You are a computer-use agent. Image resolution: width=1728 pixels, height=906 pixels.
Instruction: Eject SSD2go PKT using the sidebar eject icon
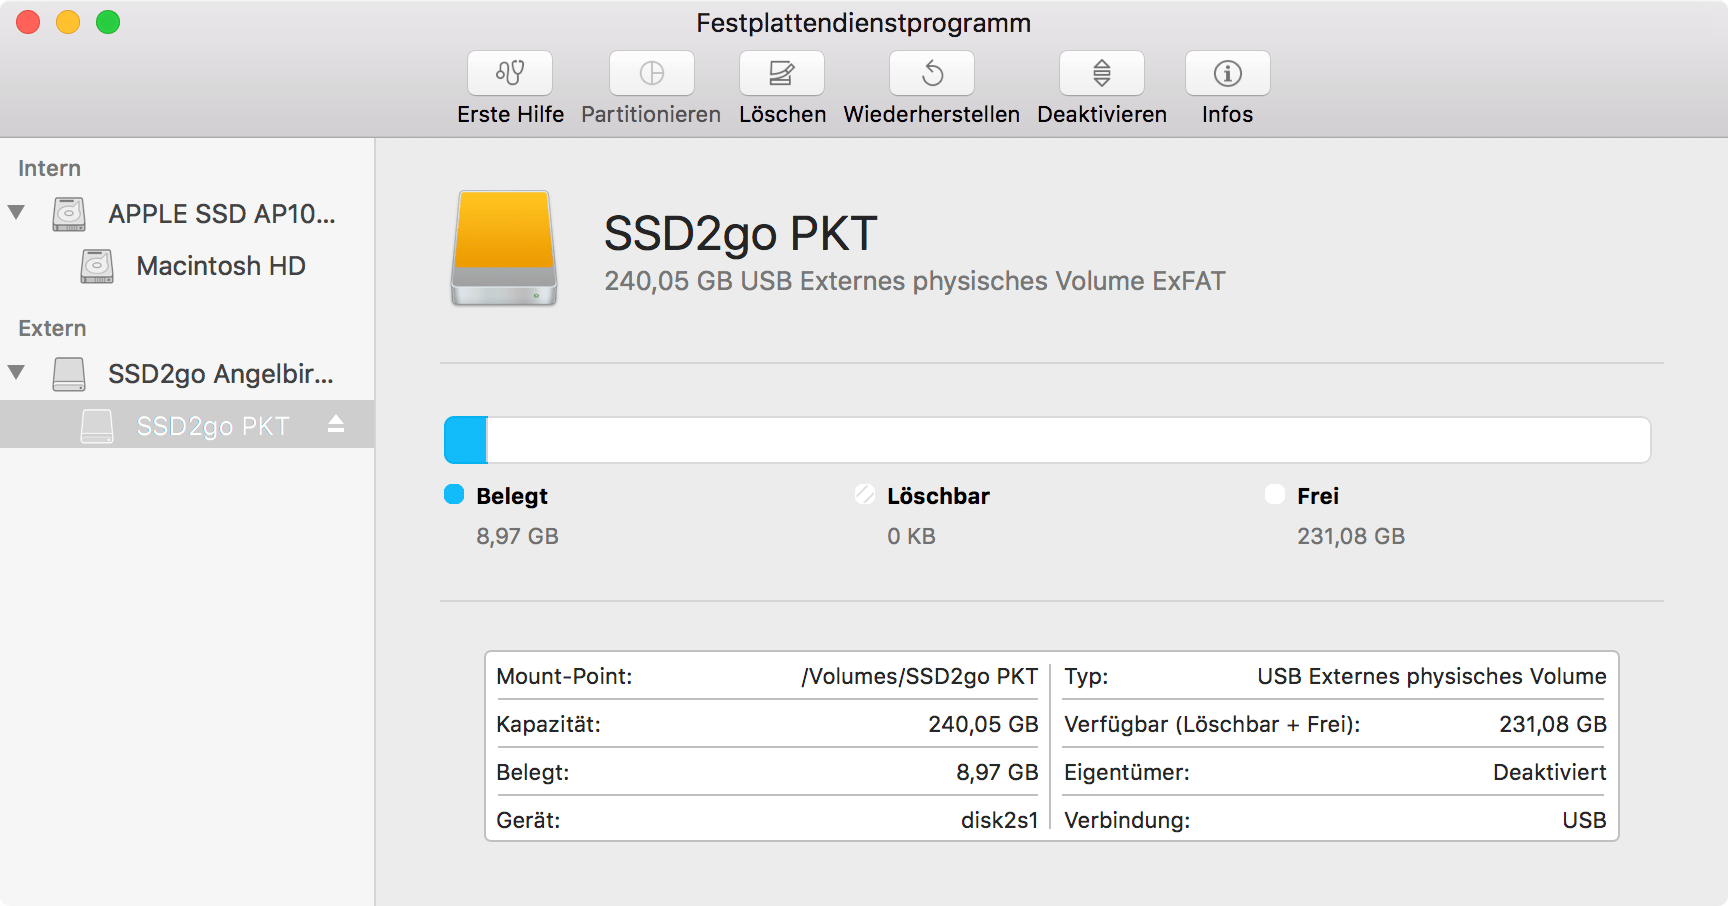pyautogui.click(x=336, y=424)
